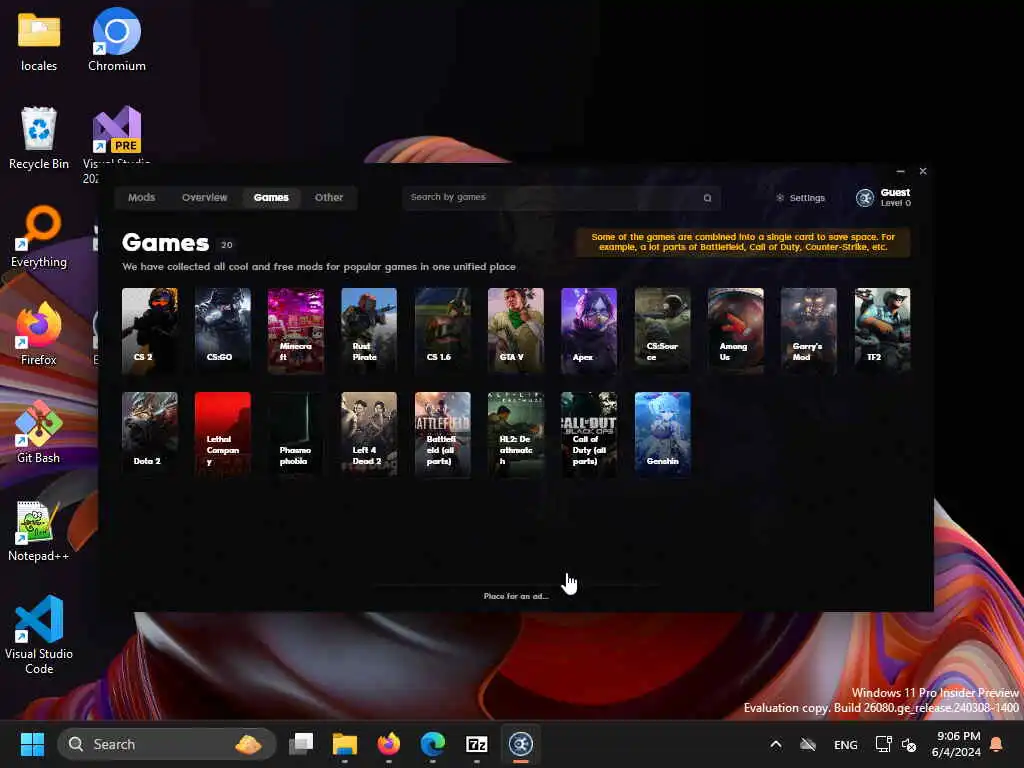Open the notification bell icon
The width and height of the screenshot is (1024, 768).
(x=997, y=744)
